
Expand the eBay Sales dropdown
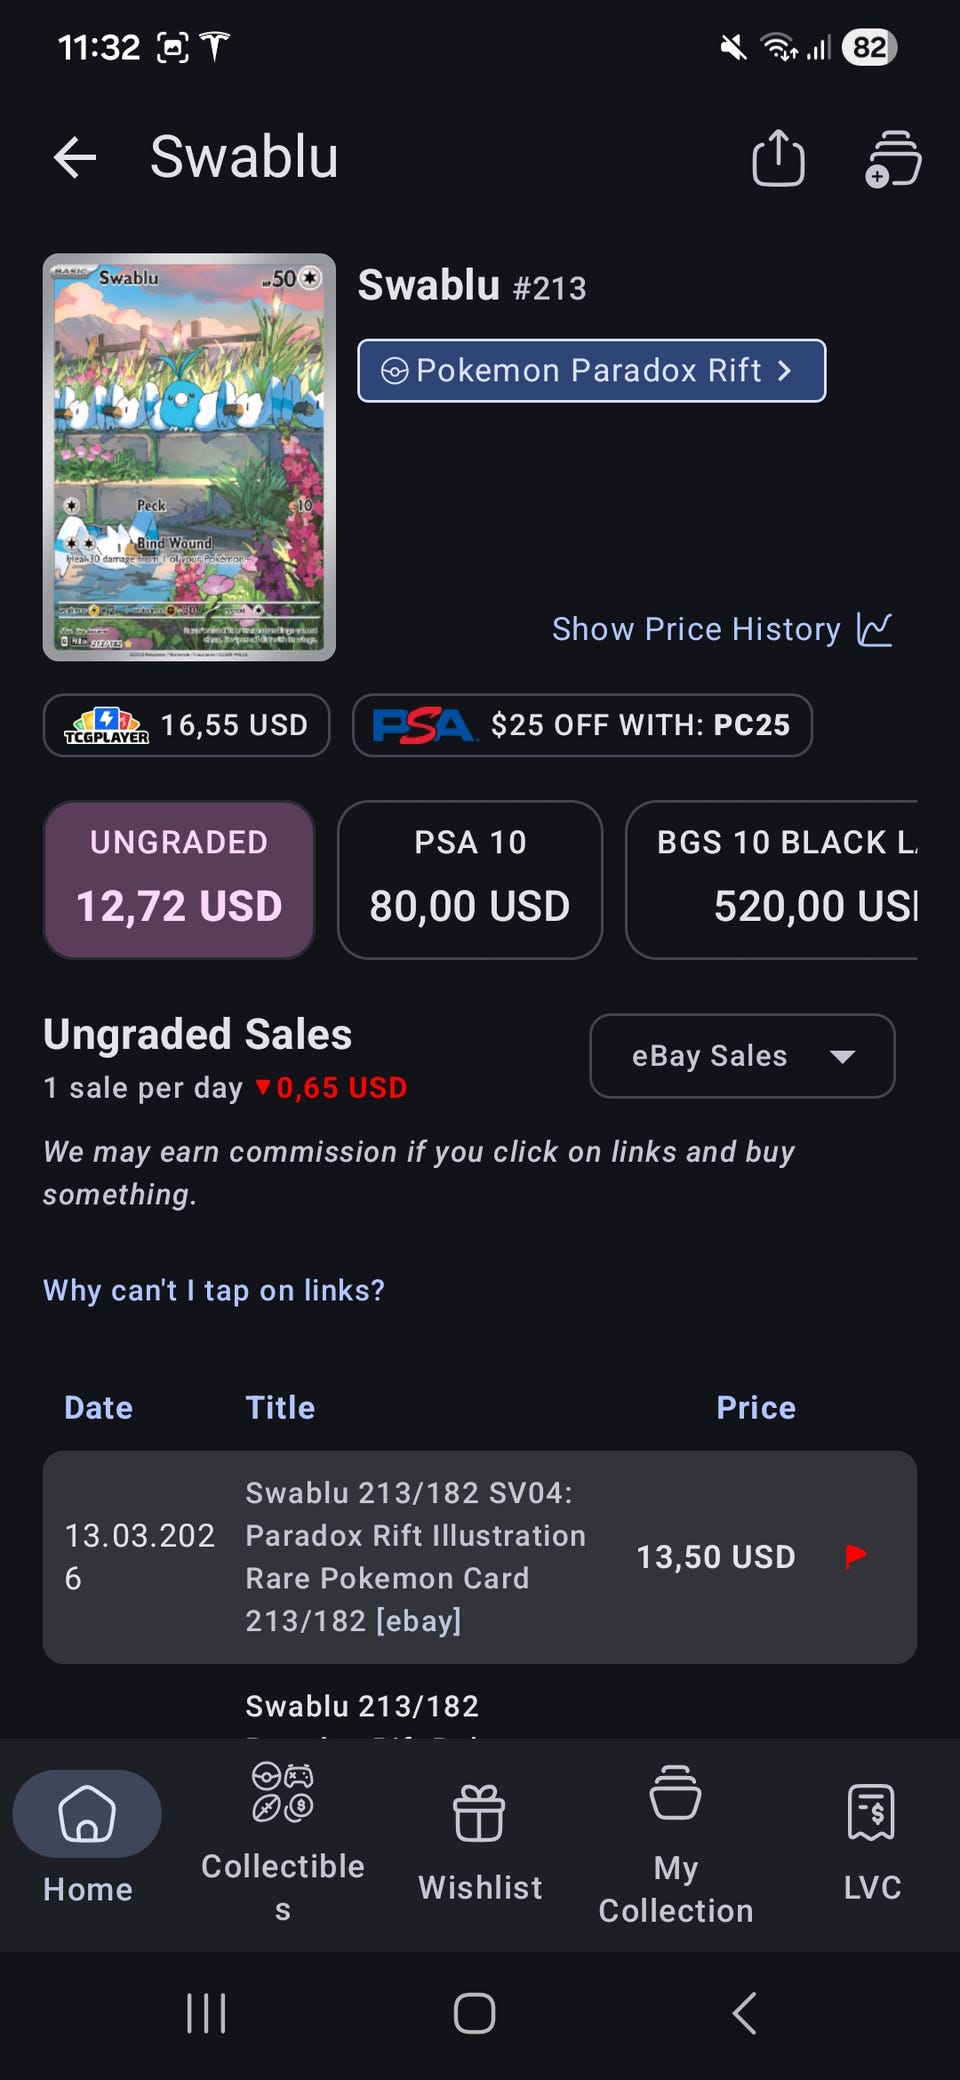(x=742, y=1056)
